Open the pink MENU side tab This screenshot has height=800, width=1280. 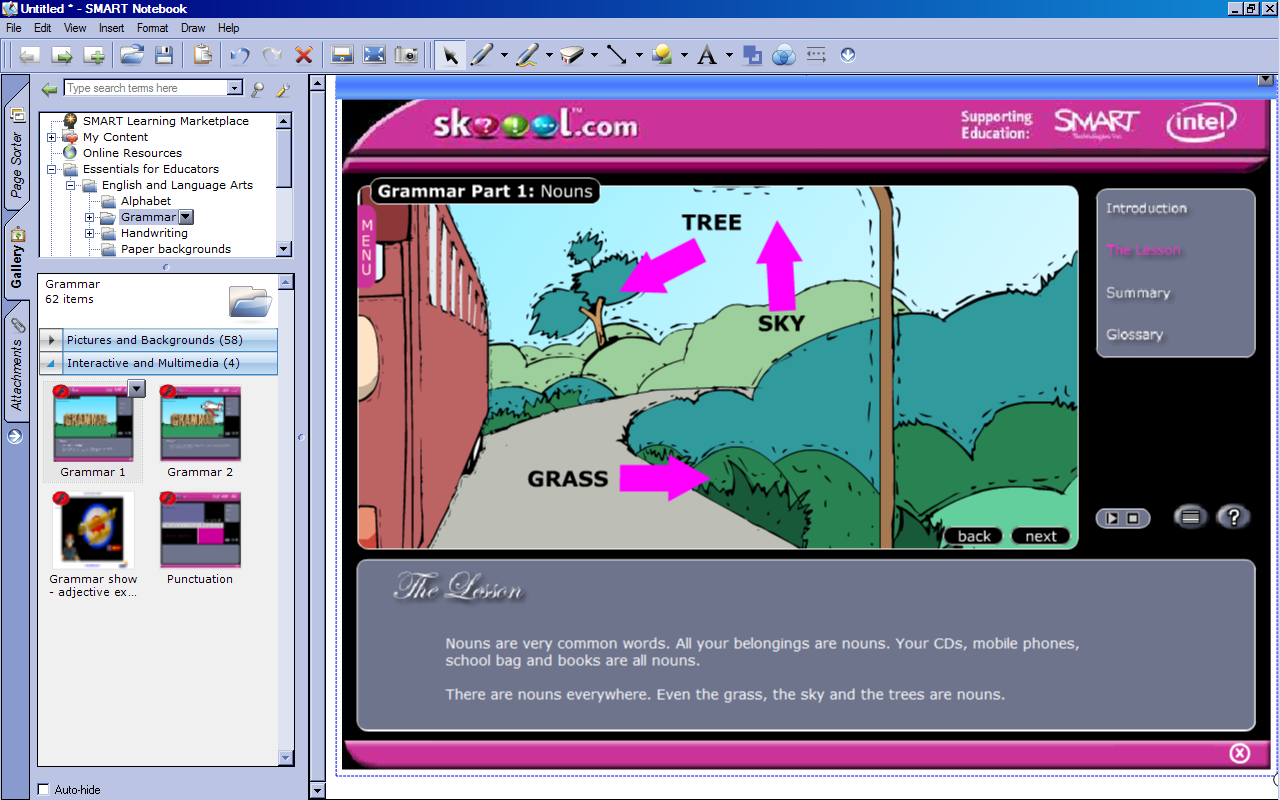tap(366, 247)
